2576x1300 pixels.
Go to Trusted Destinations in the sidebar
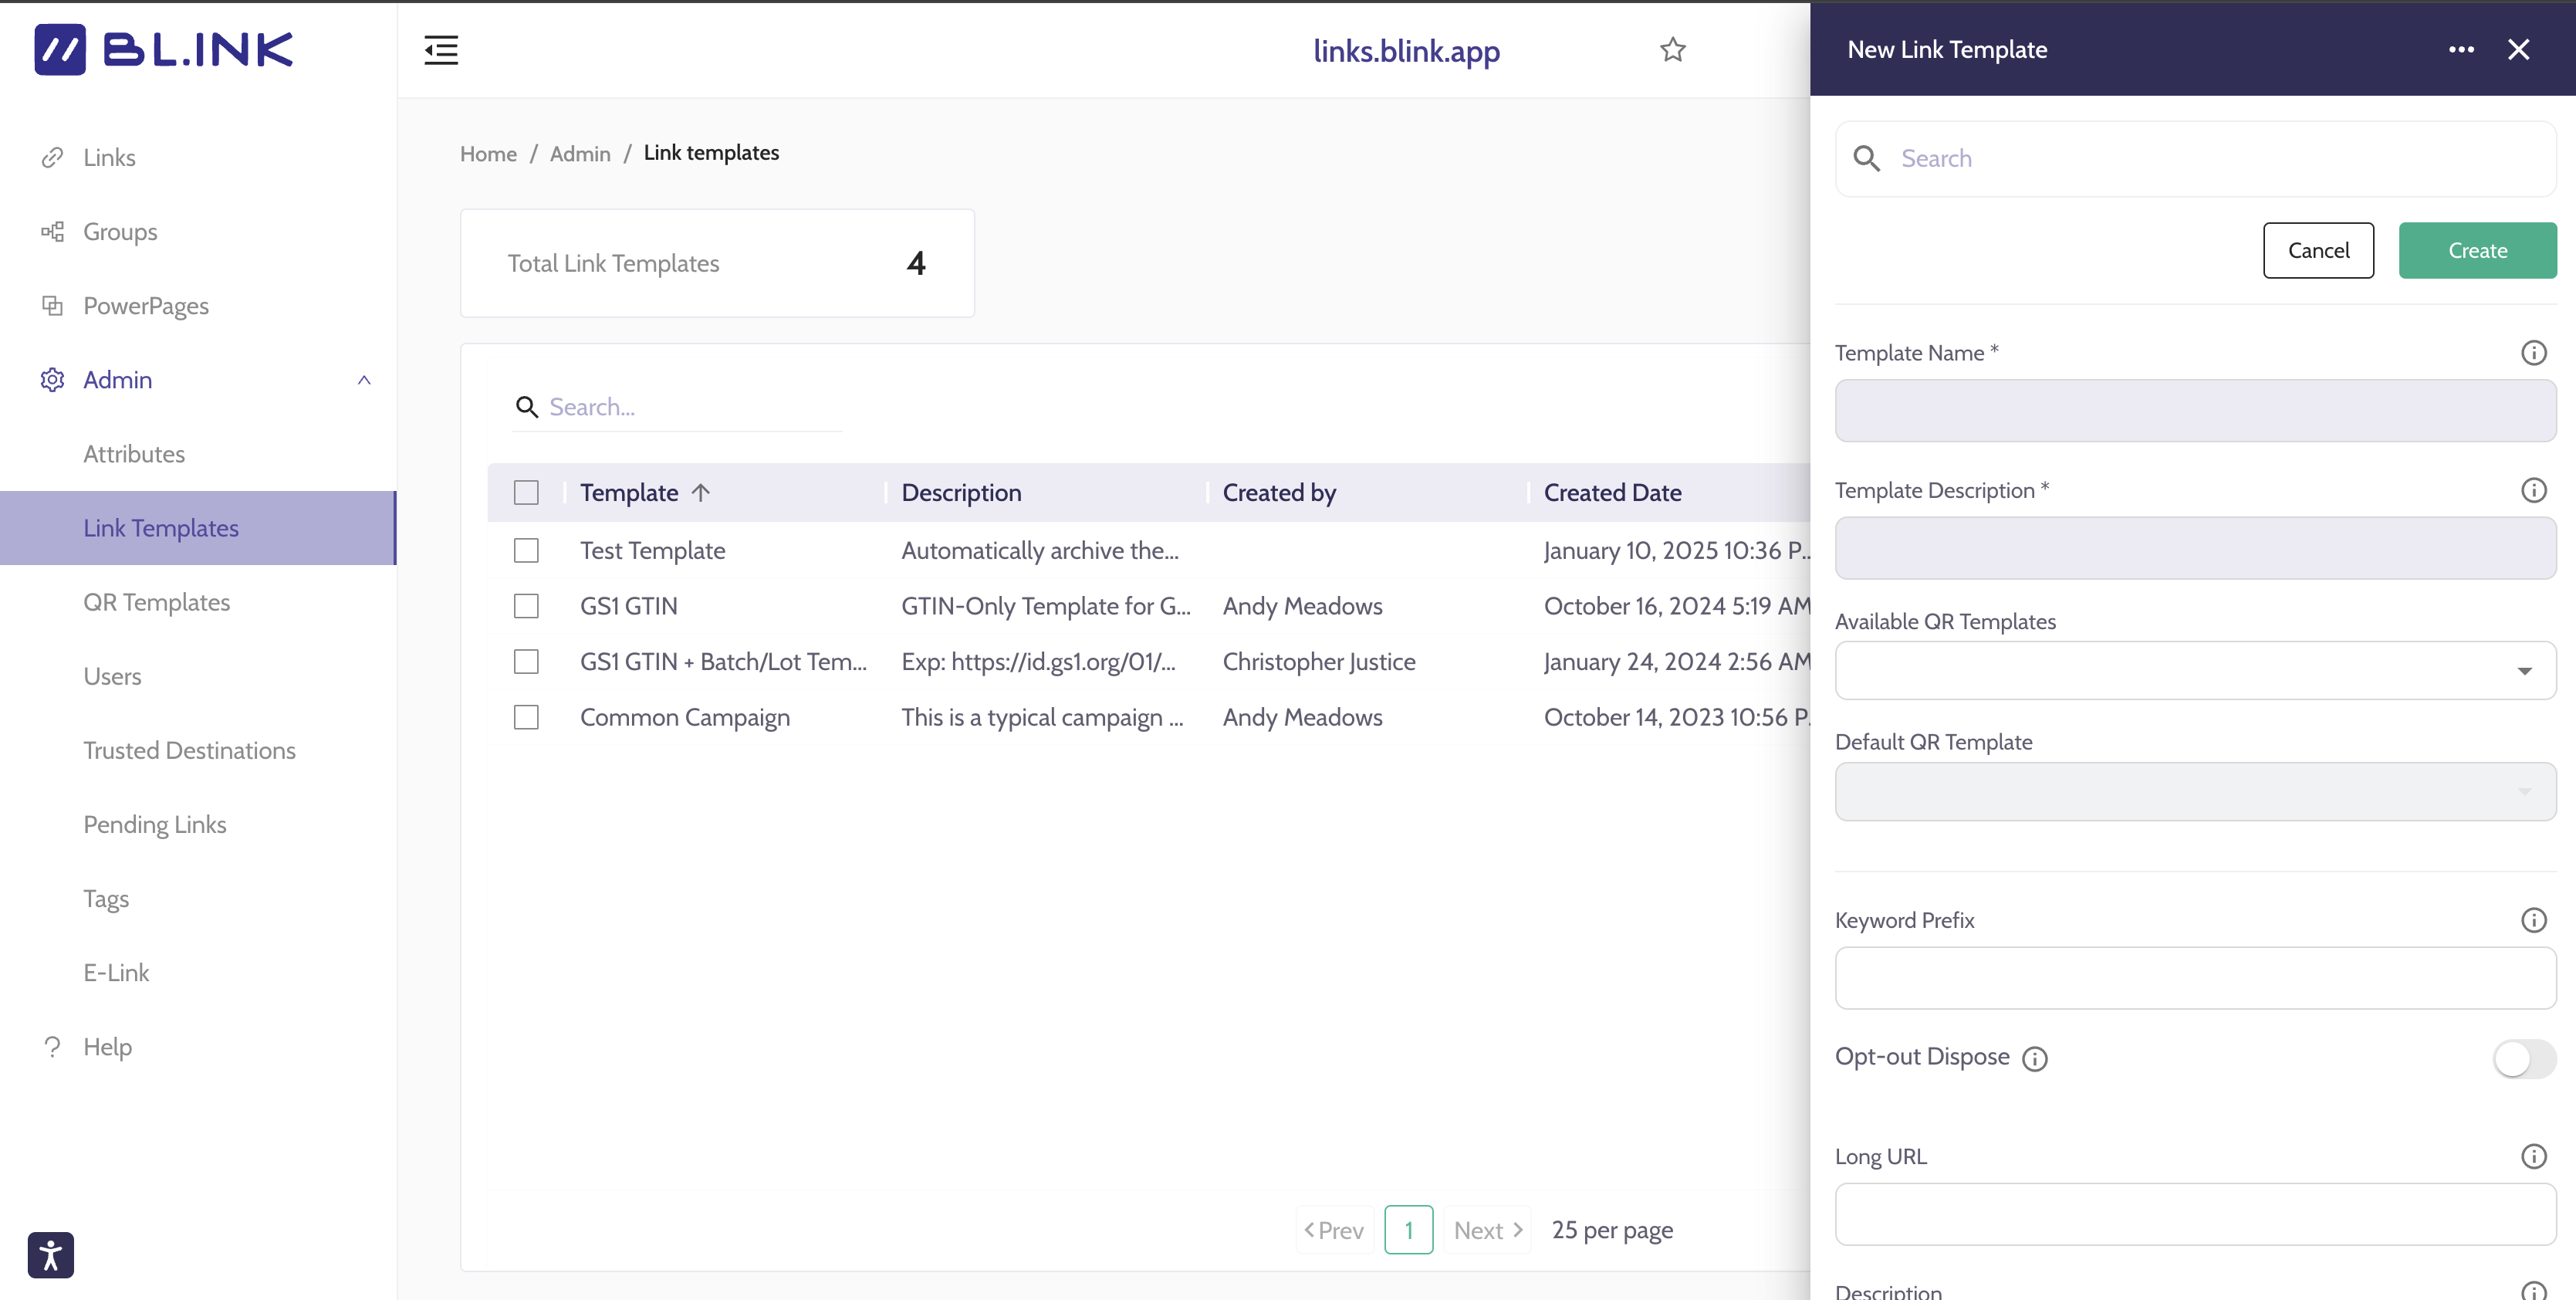189,750
